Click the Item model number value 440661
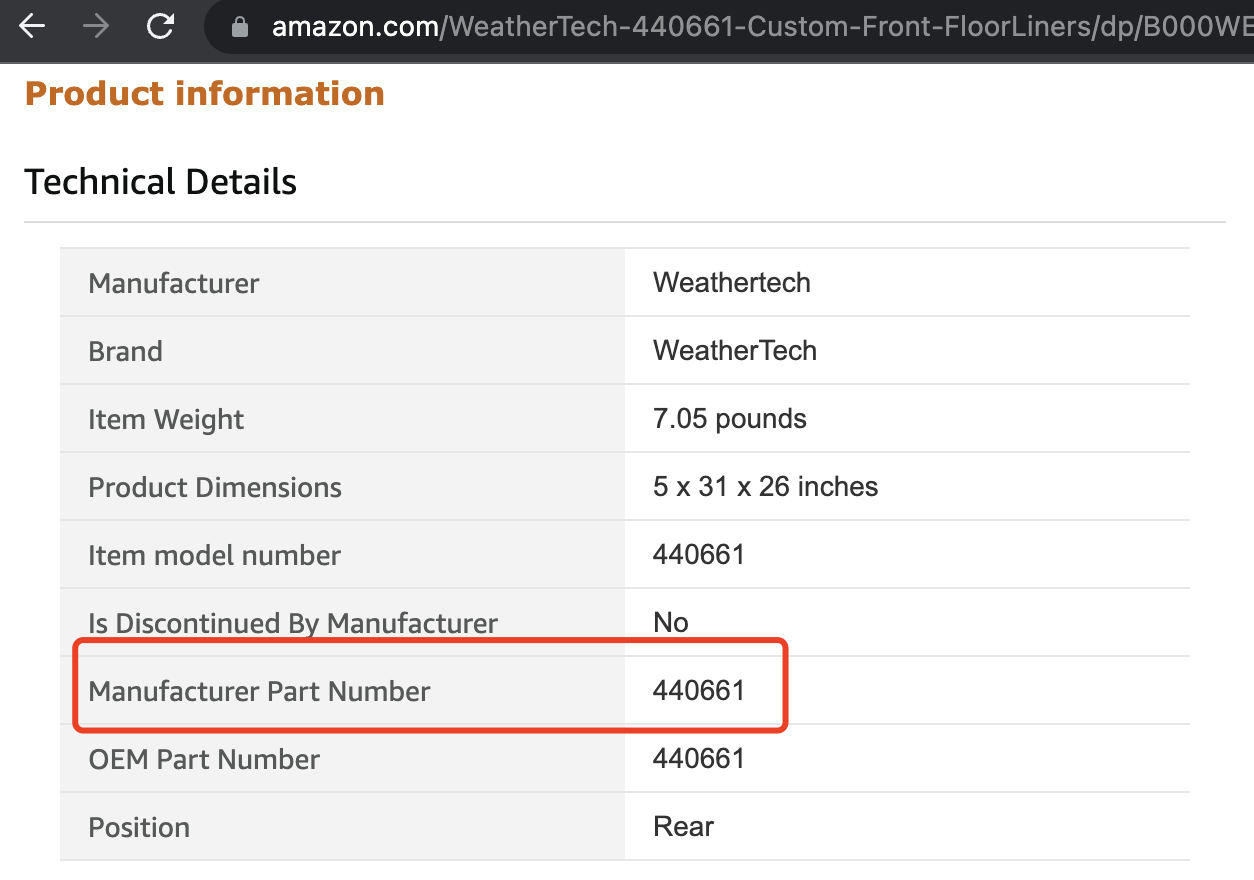This screenshot has width=1254, height=880. click(698, 555)
